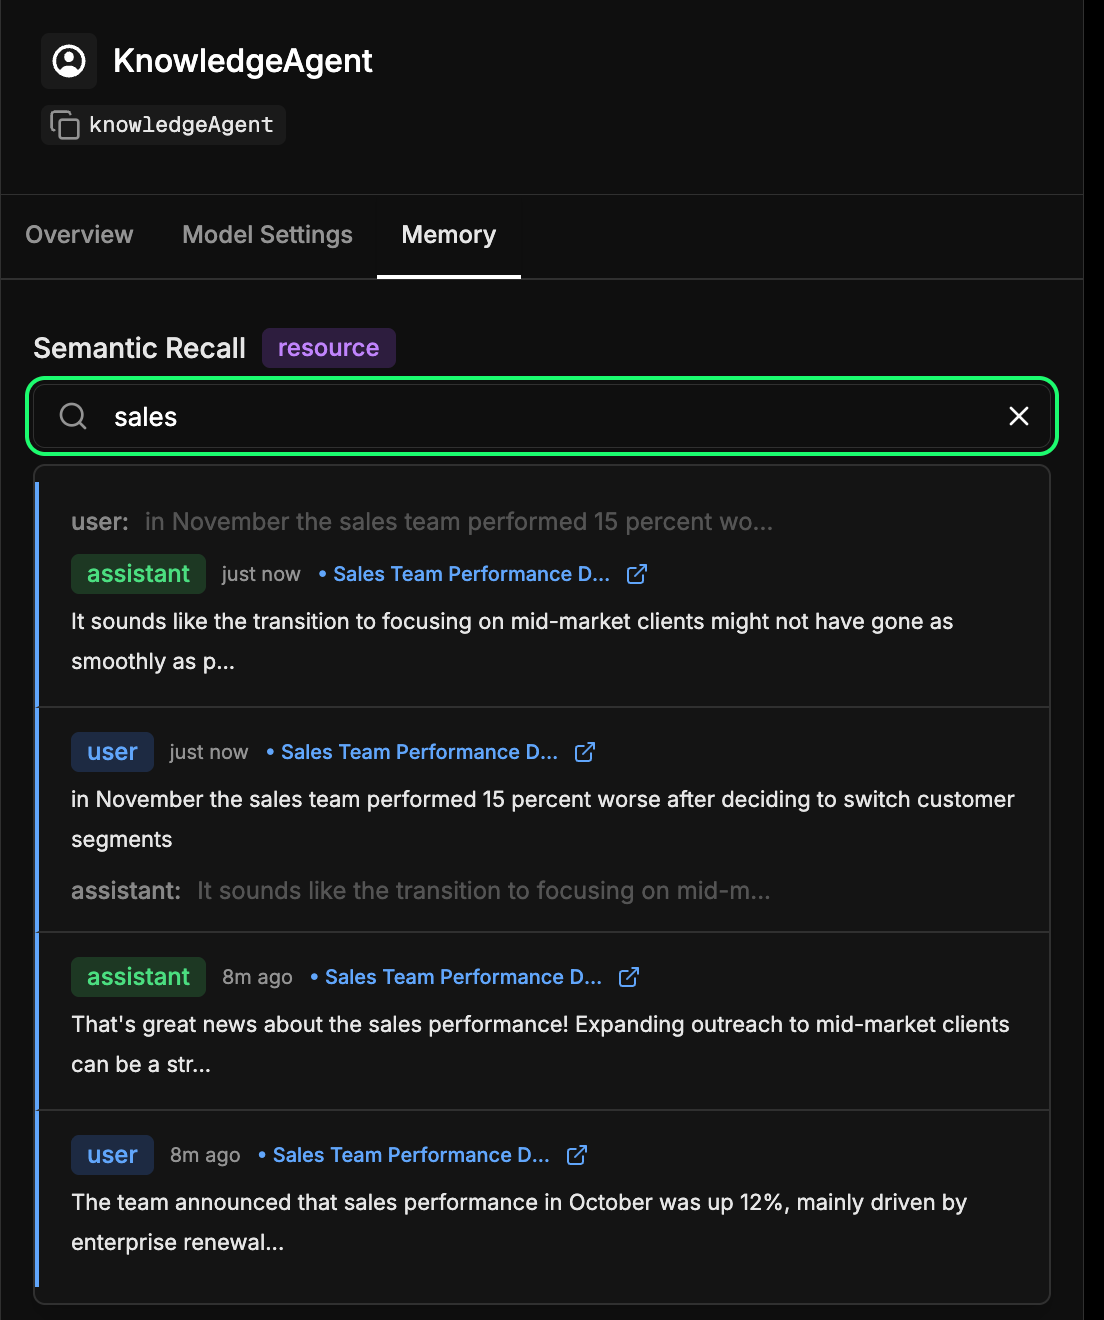Switch to the Overview tab
Screen dimensions: 1104x1320
click(79, 236)
